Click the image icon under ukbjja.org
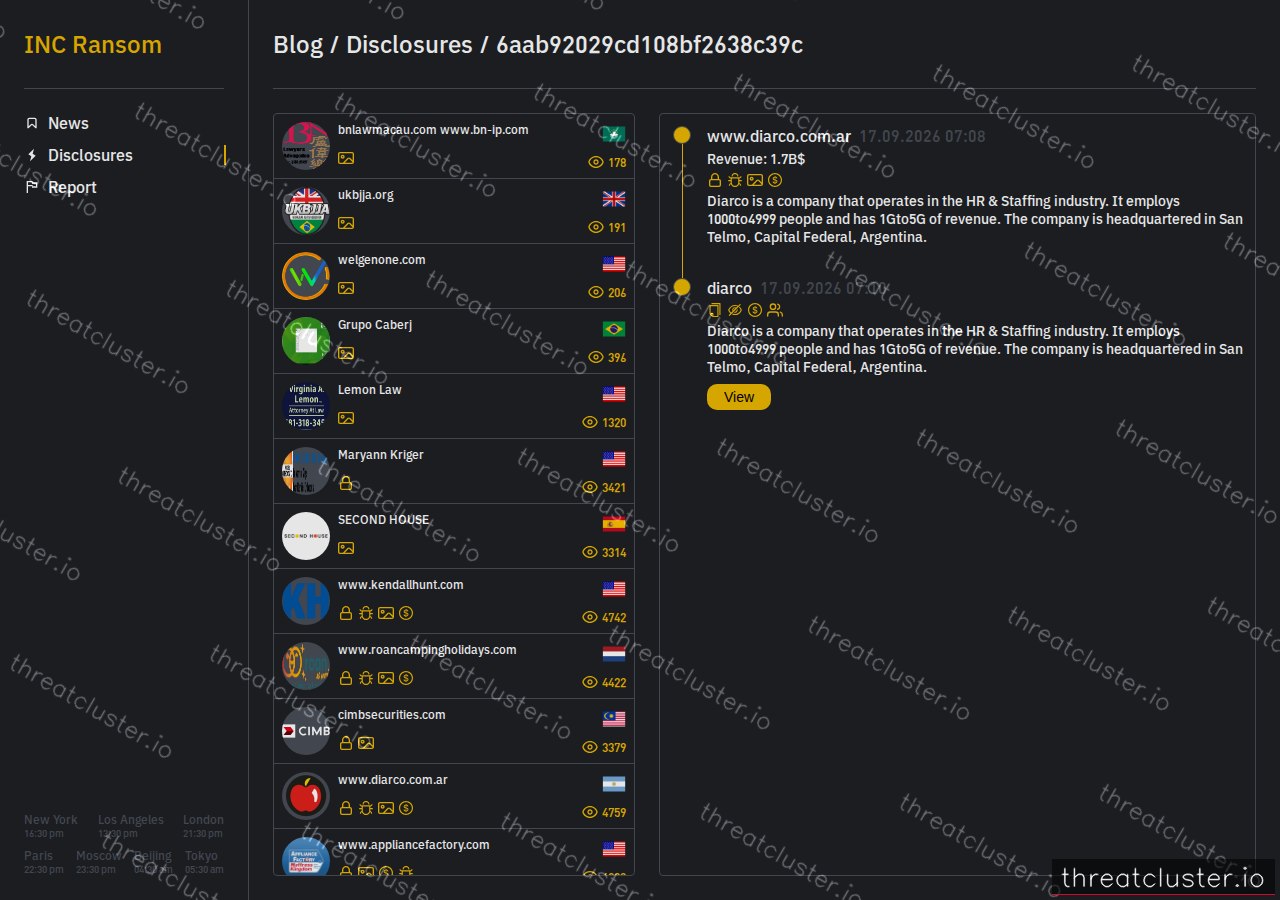Image resolution: width=1280 pixels, height=900 pixels. click(x=346, y=223)
